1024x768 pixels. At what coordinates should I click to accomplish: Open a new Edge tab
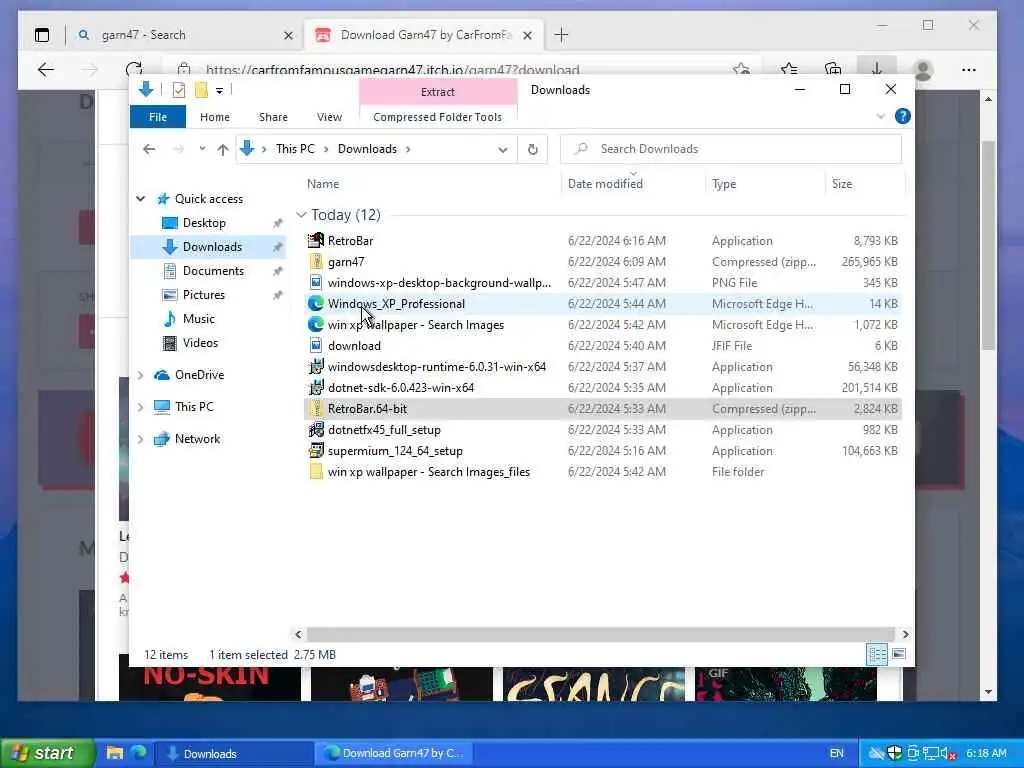click(x=561, y=35)
